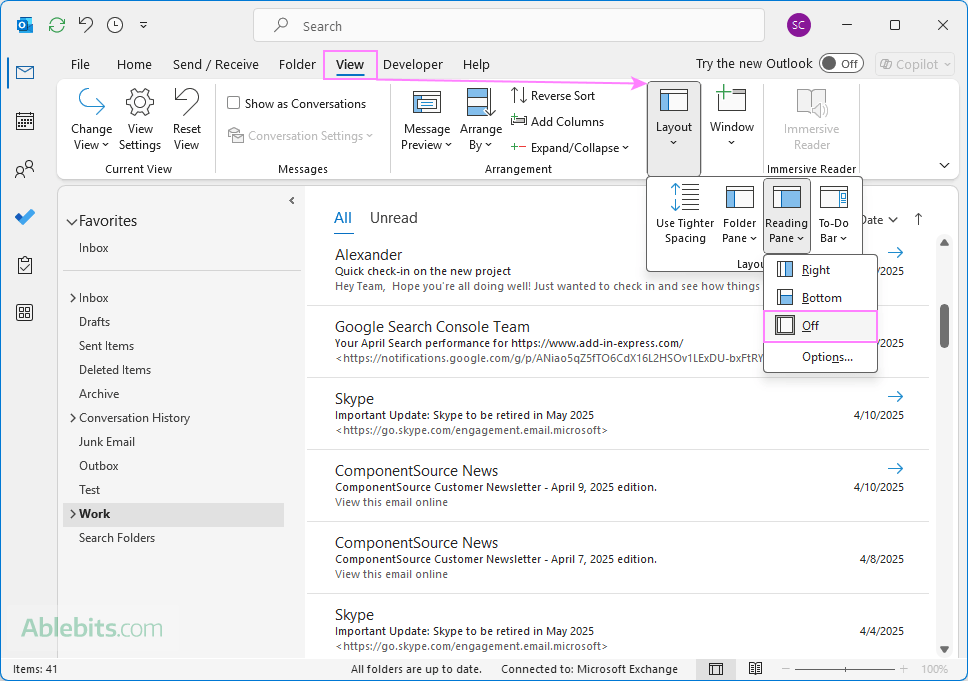Reverse sort order with up arrow
Viewport: 968px width, 681px height.
click(x=918, y=219)
